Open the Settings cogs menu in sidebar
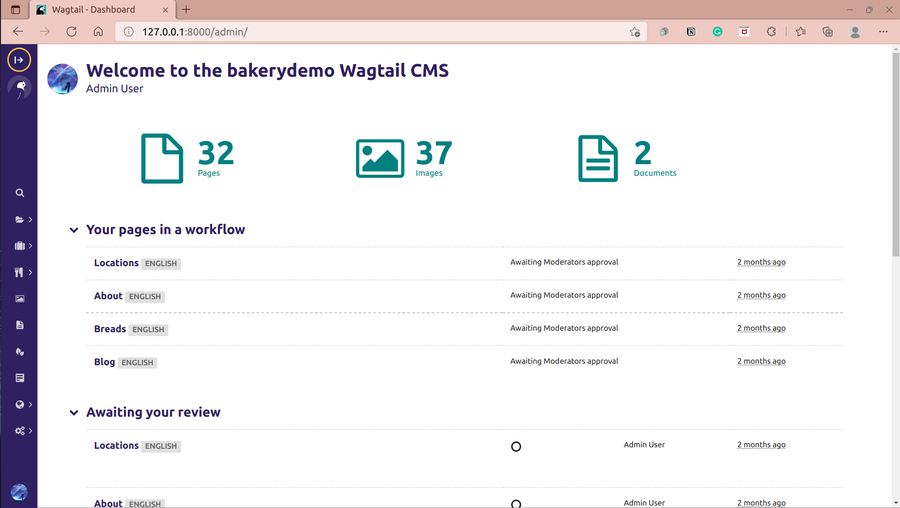Screen dimensions: 900x508 [20, 431]
